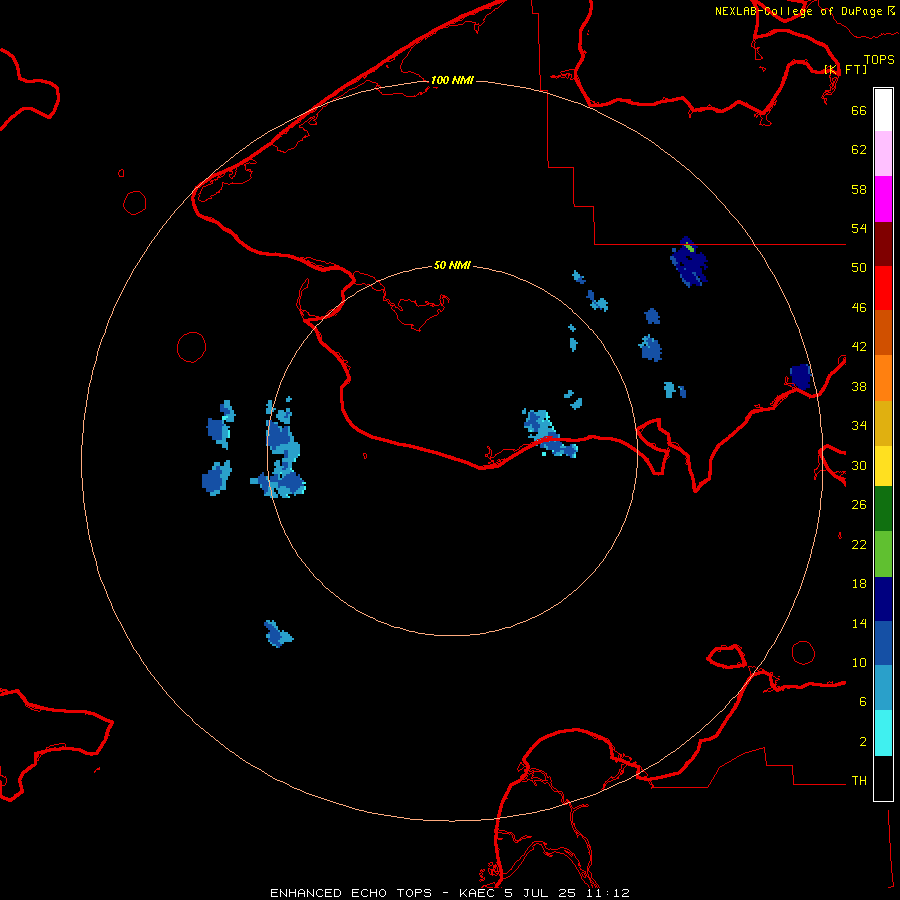Click the medium blue 18 kft swatch
This screenshot has width=900, height=900.
coord(883,643)
